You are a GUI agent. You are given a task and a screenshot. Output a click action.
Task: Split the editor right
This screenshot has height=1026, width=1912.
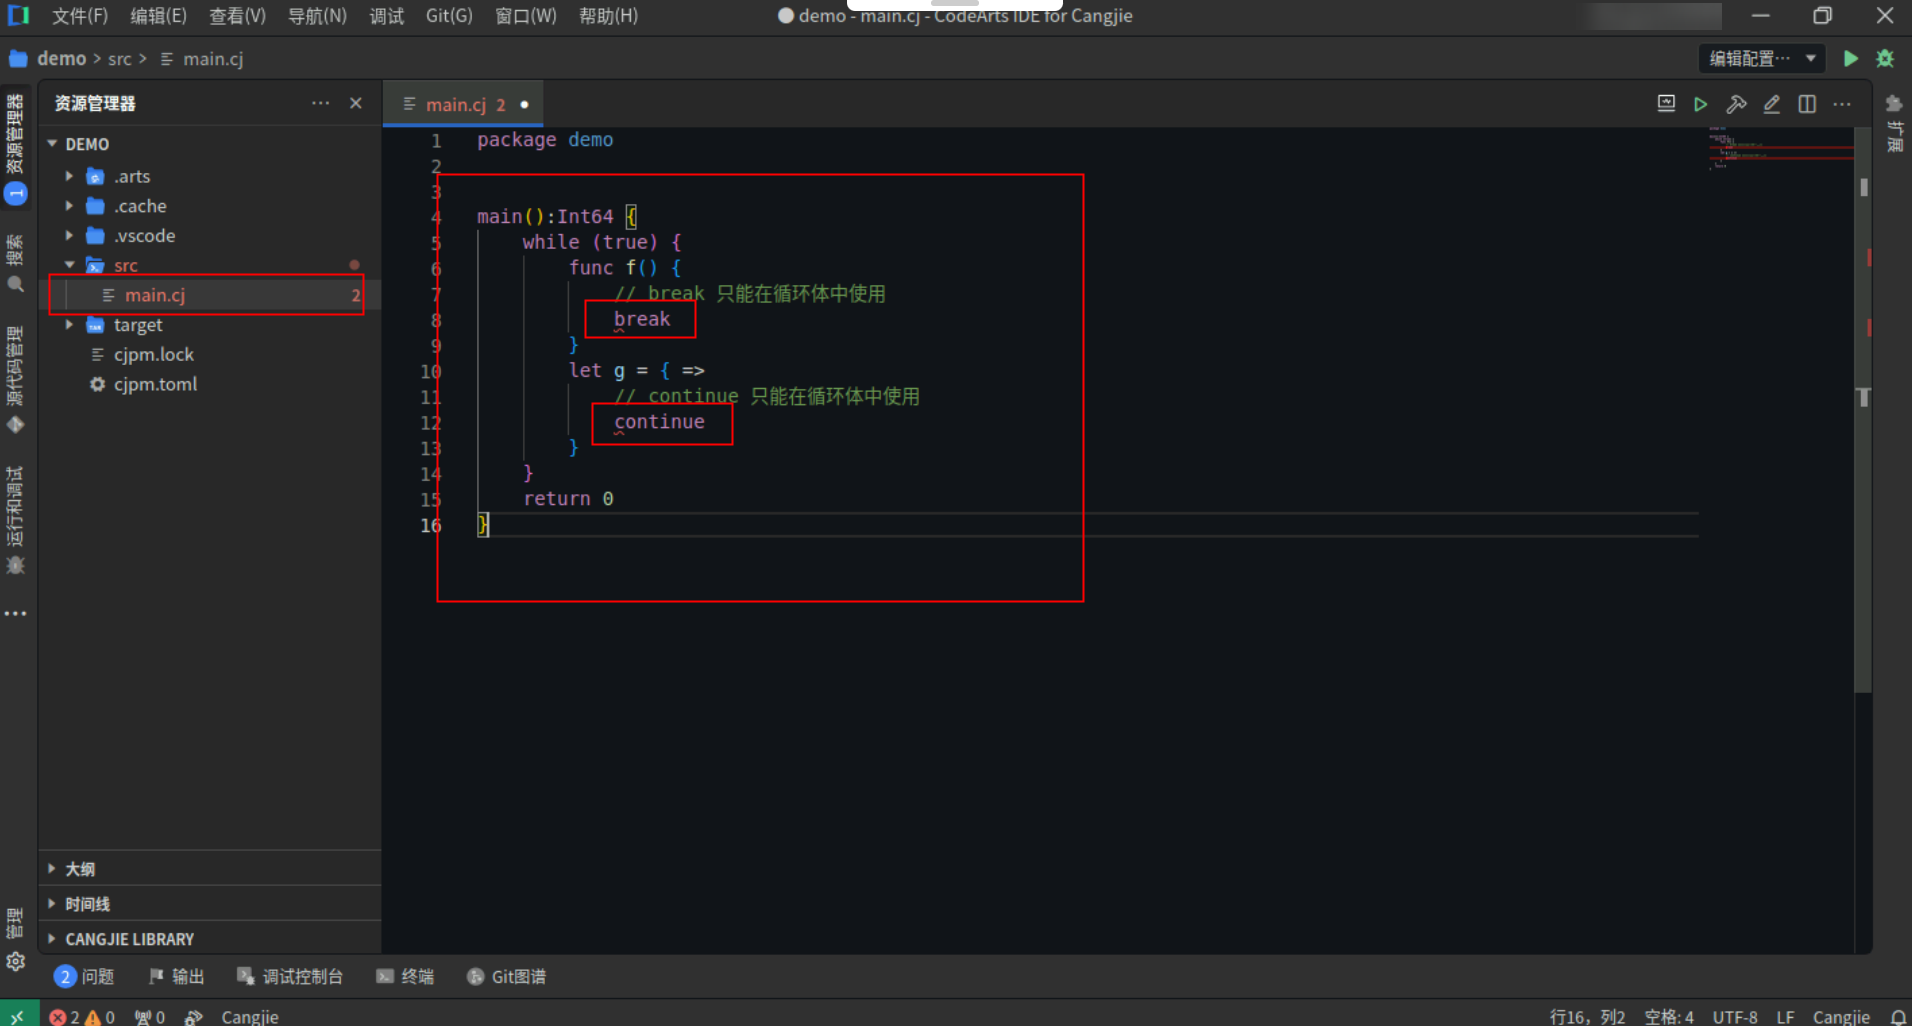click(x=1807, y=104)
